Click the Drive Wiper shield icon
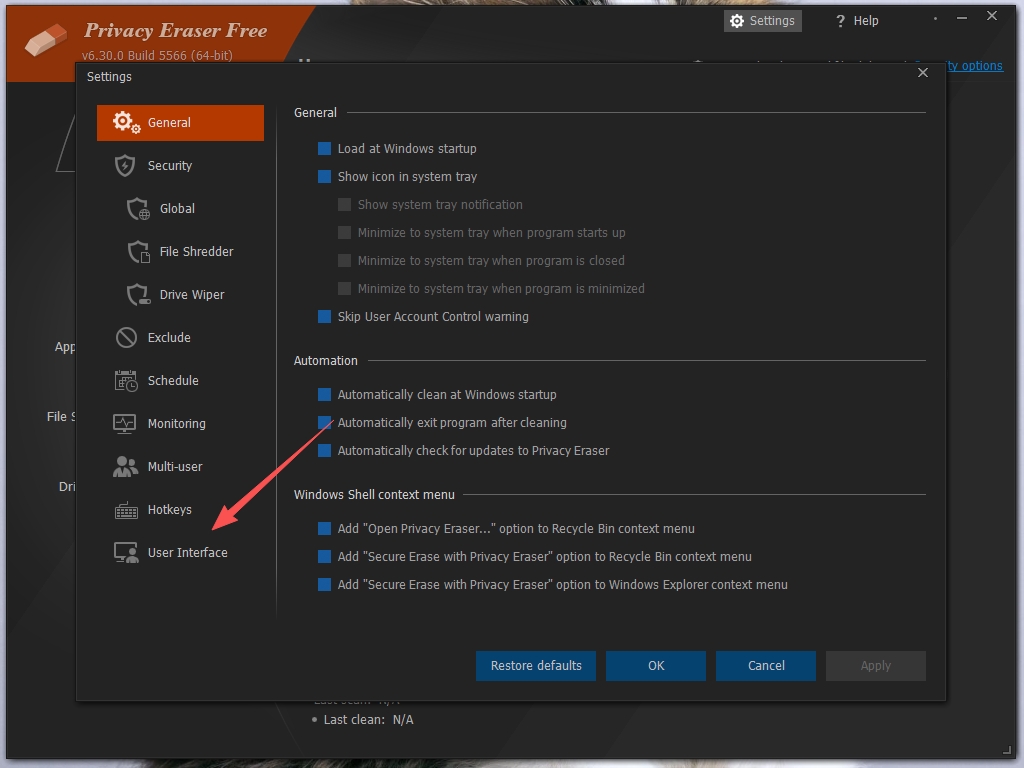Image resolution: width=1024 pixels, height=768 pixels. 138,295
